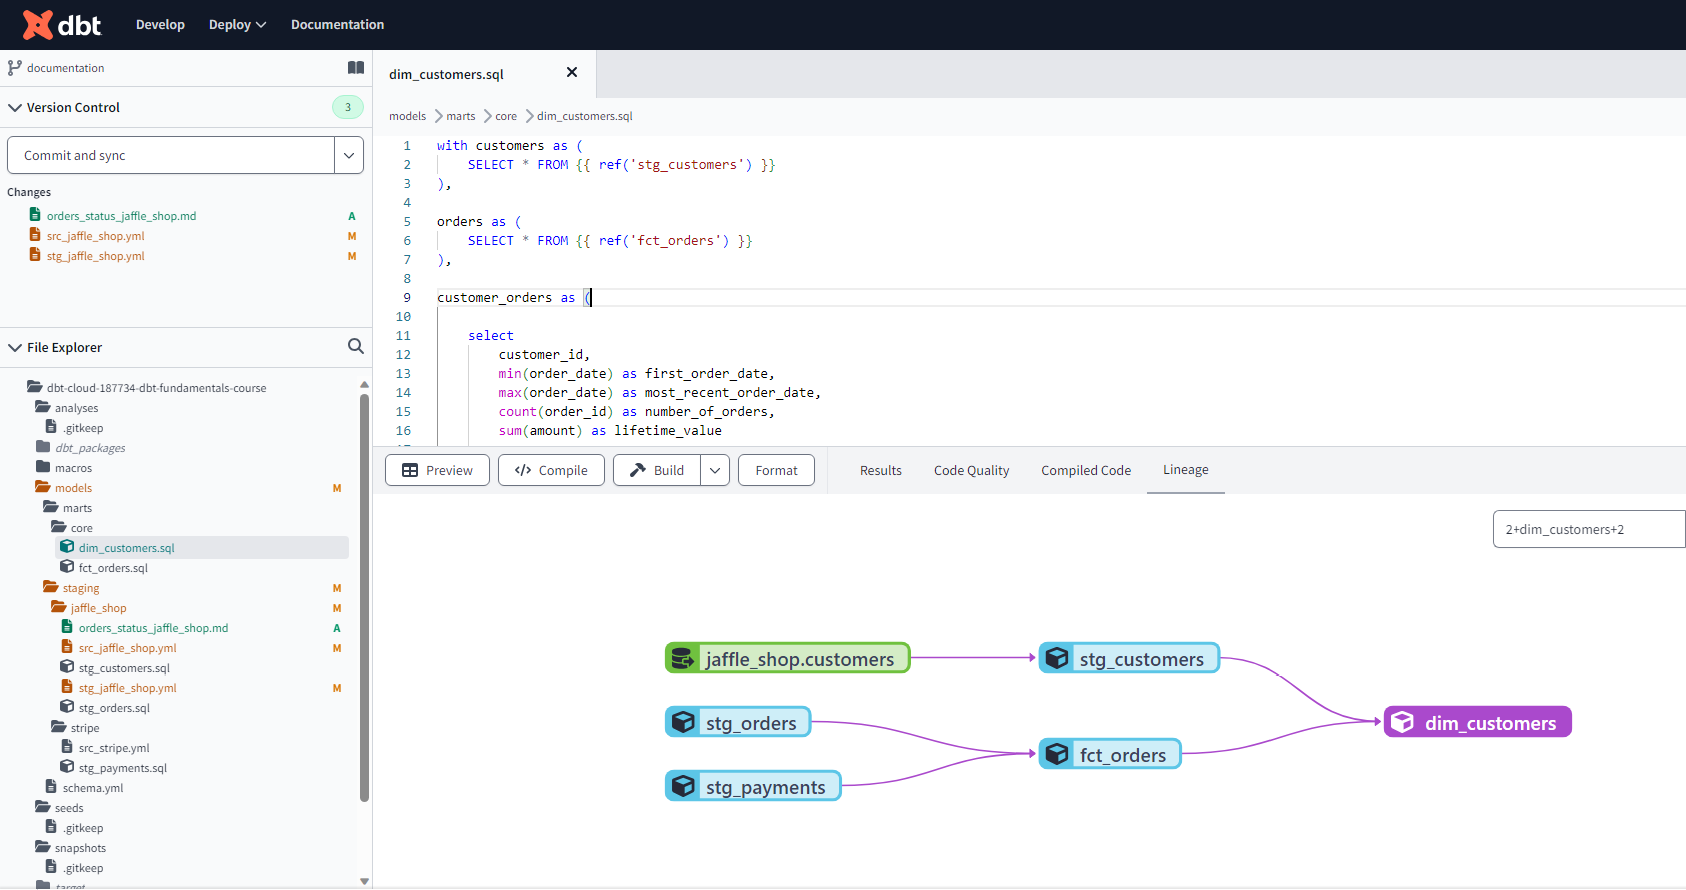Open the Documentation menu item
The height and width of the screenshot is (890, 1686).
pos(337,24)
